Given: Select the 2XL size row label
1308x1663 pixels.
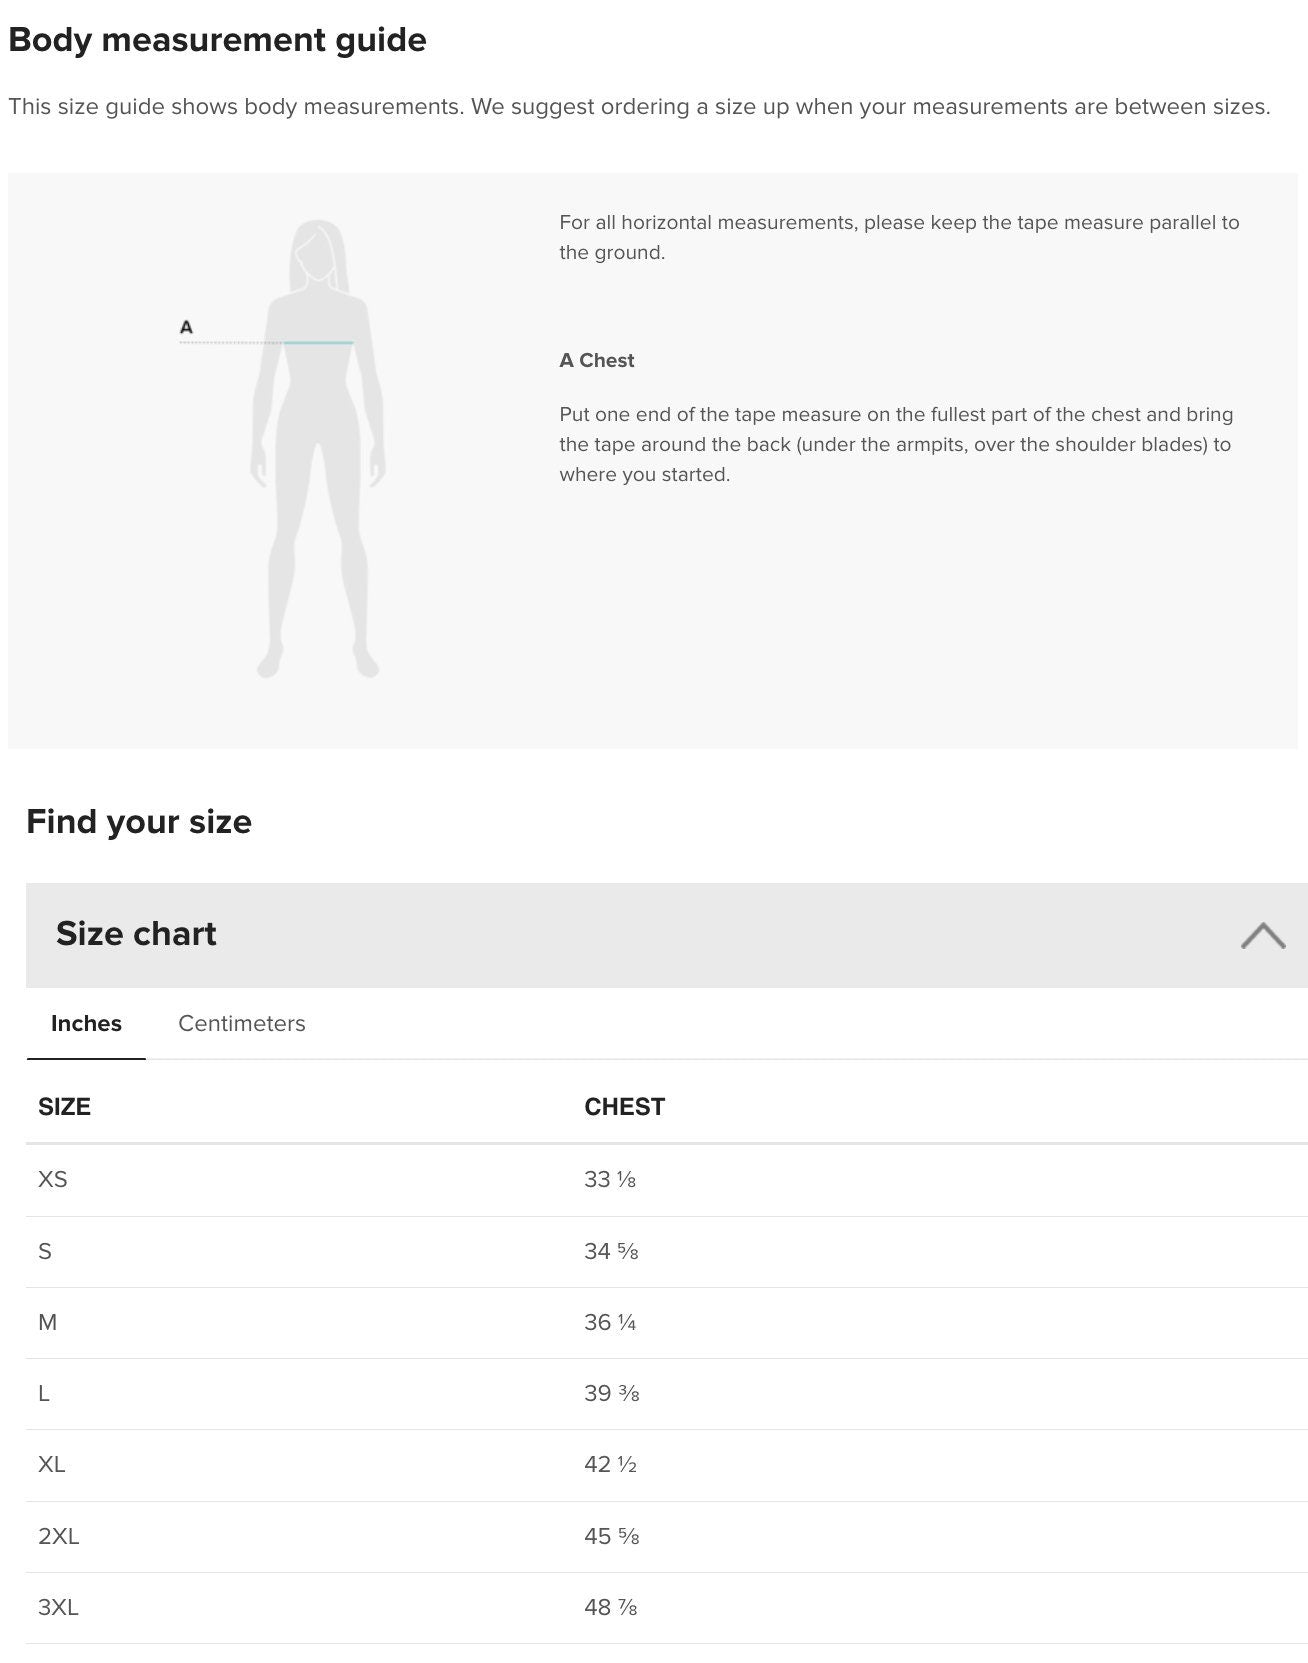Looking at the screenshot, I should coord(59,1536).
